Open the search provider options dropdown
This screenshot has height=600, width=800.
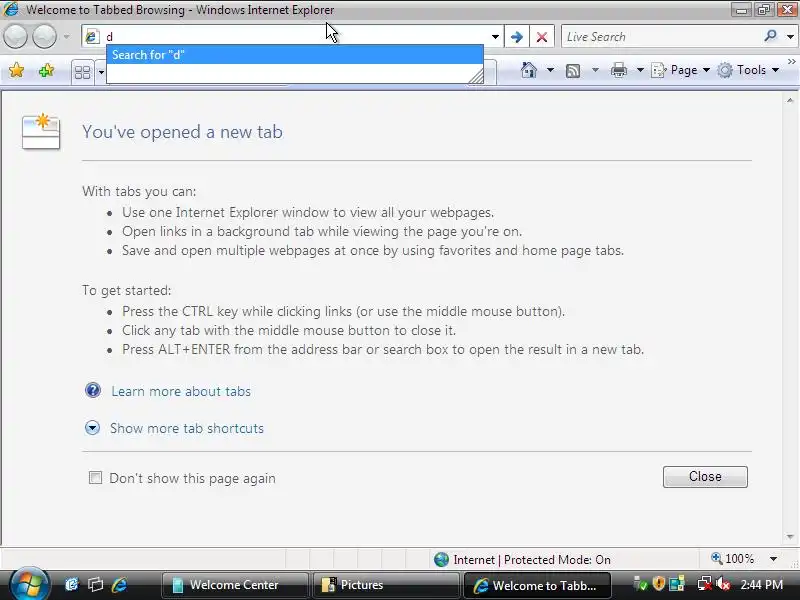pyautogui.click(x=790, y=37)
